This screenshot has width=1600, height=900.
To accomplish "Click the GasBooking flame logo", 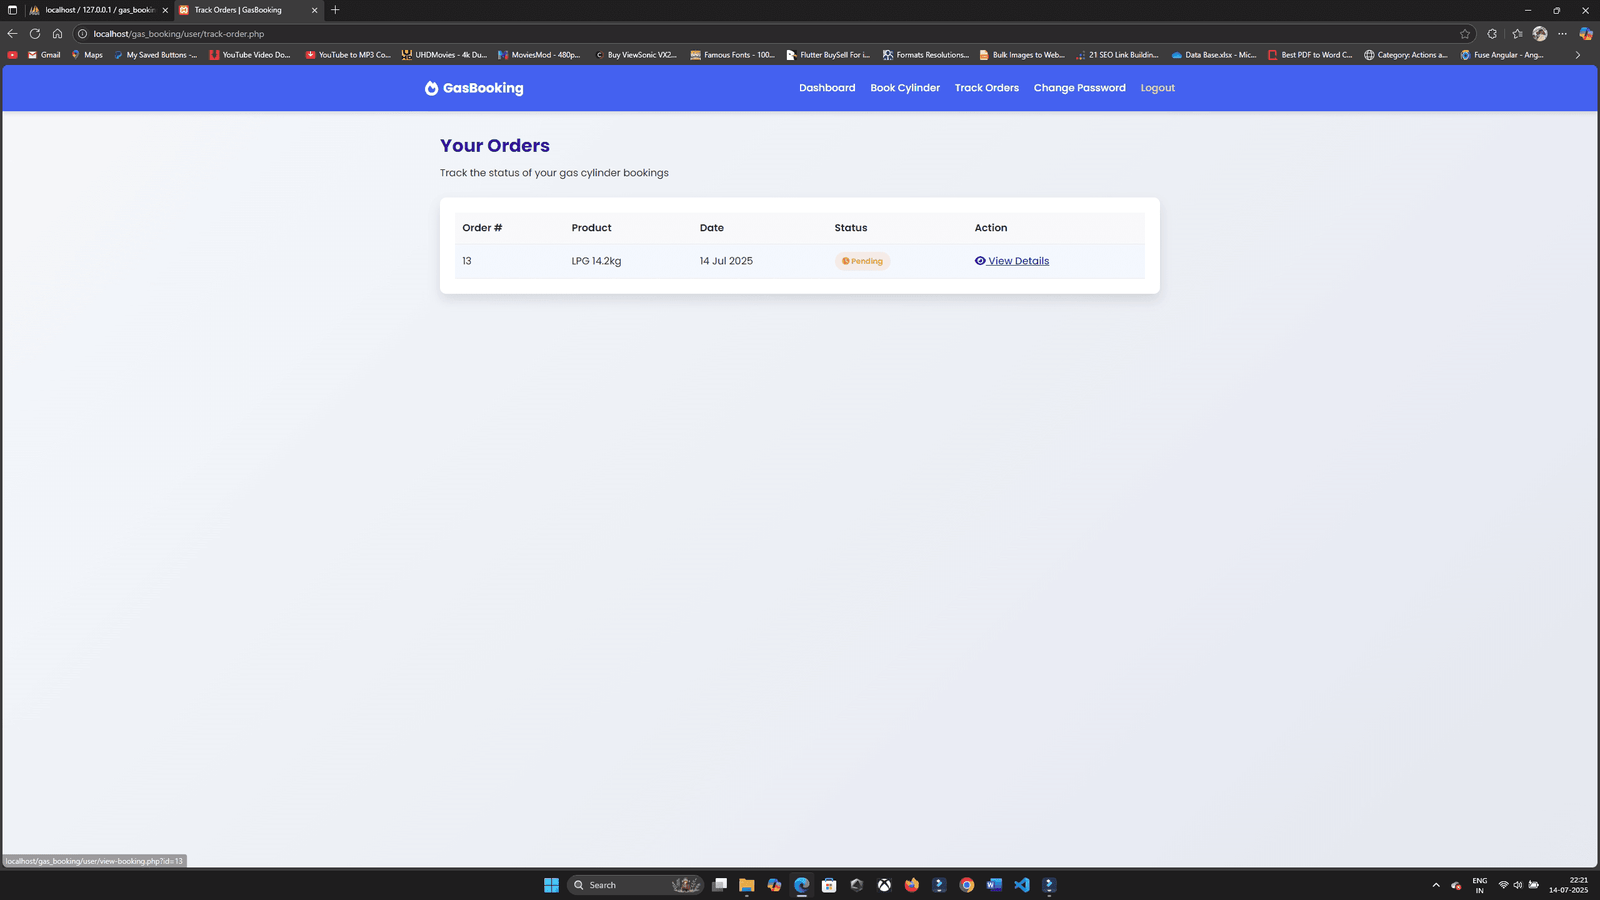I will tap(431, 88).
